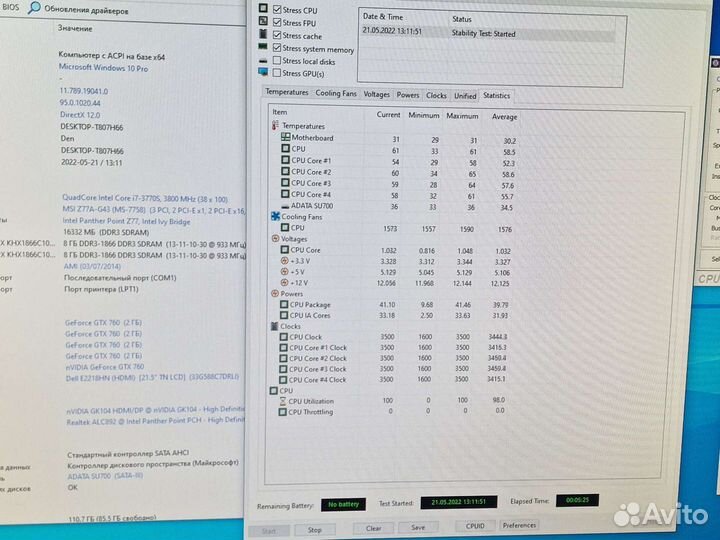The image size is (720, 540).
Task: Open the ADATA SU700 (SATA-III) link
Action: tap(105, 476)
